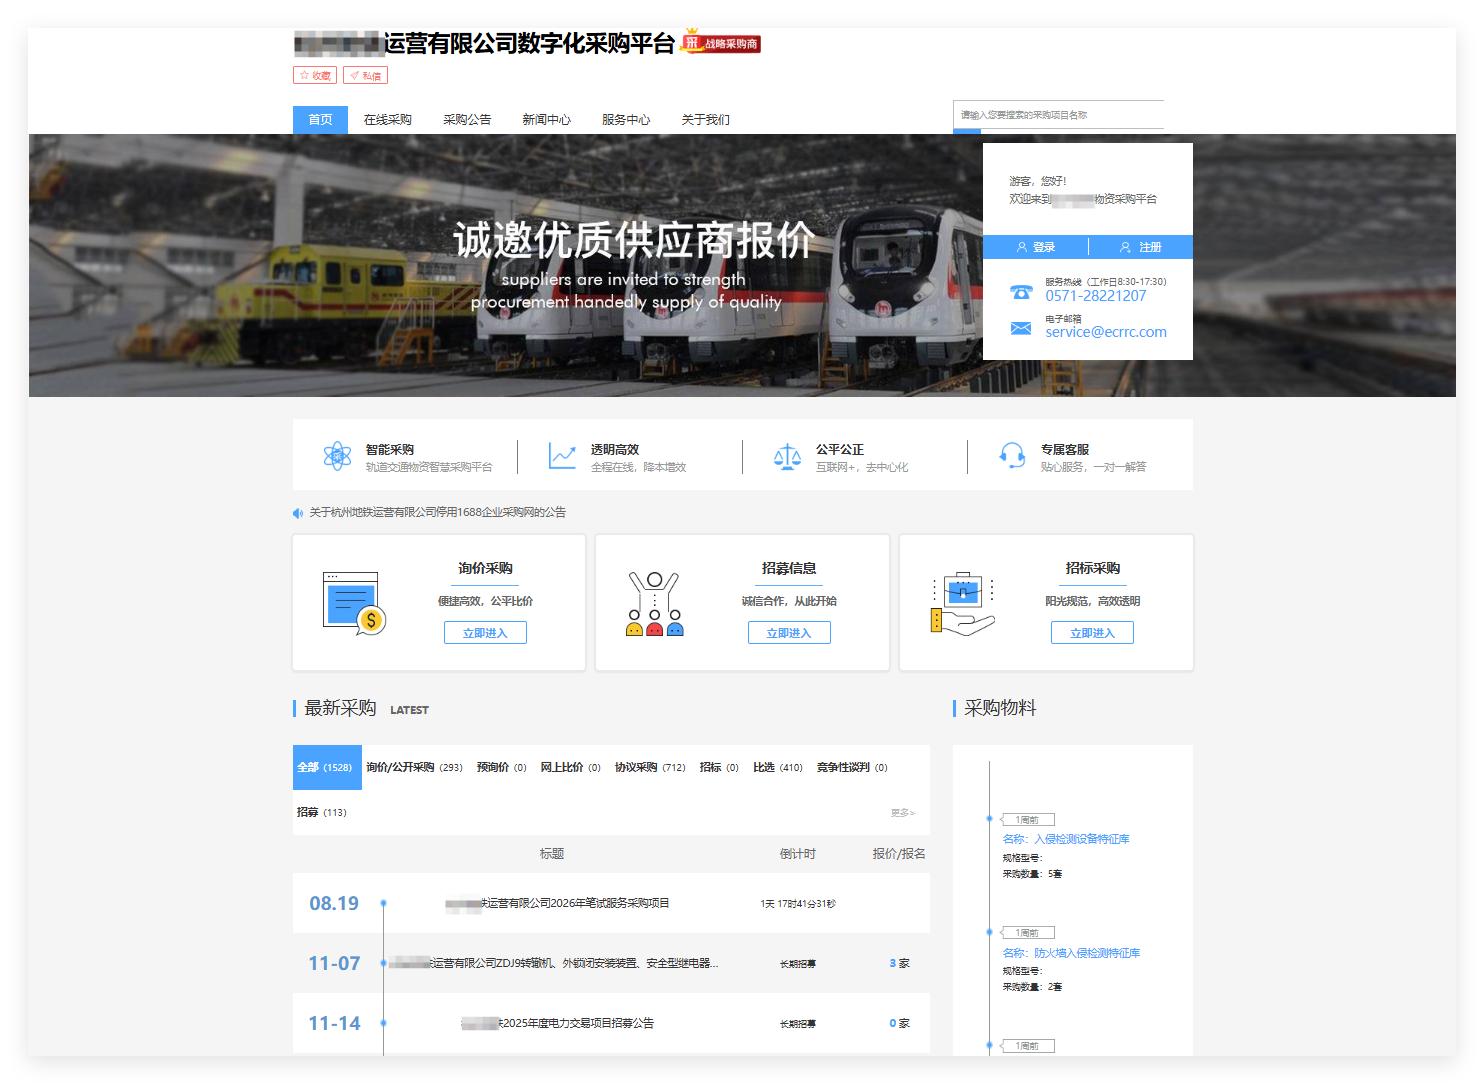Click the 公平公正 balance scale icon

[788, 457]
